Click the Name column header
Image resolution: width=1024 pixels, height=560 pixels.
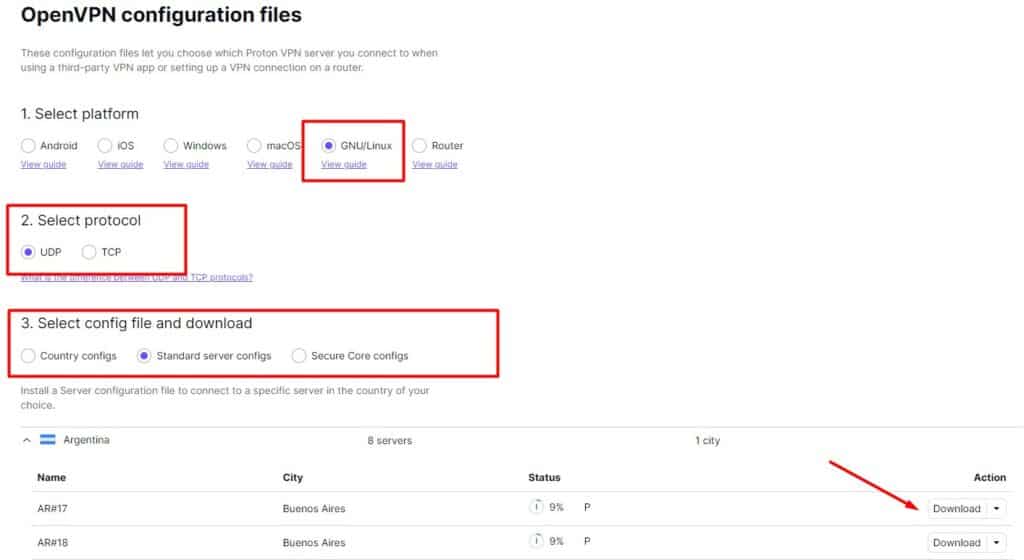coord(52,477)
